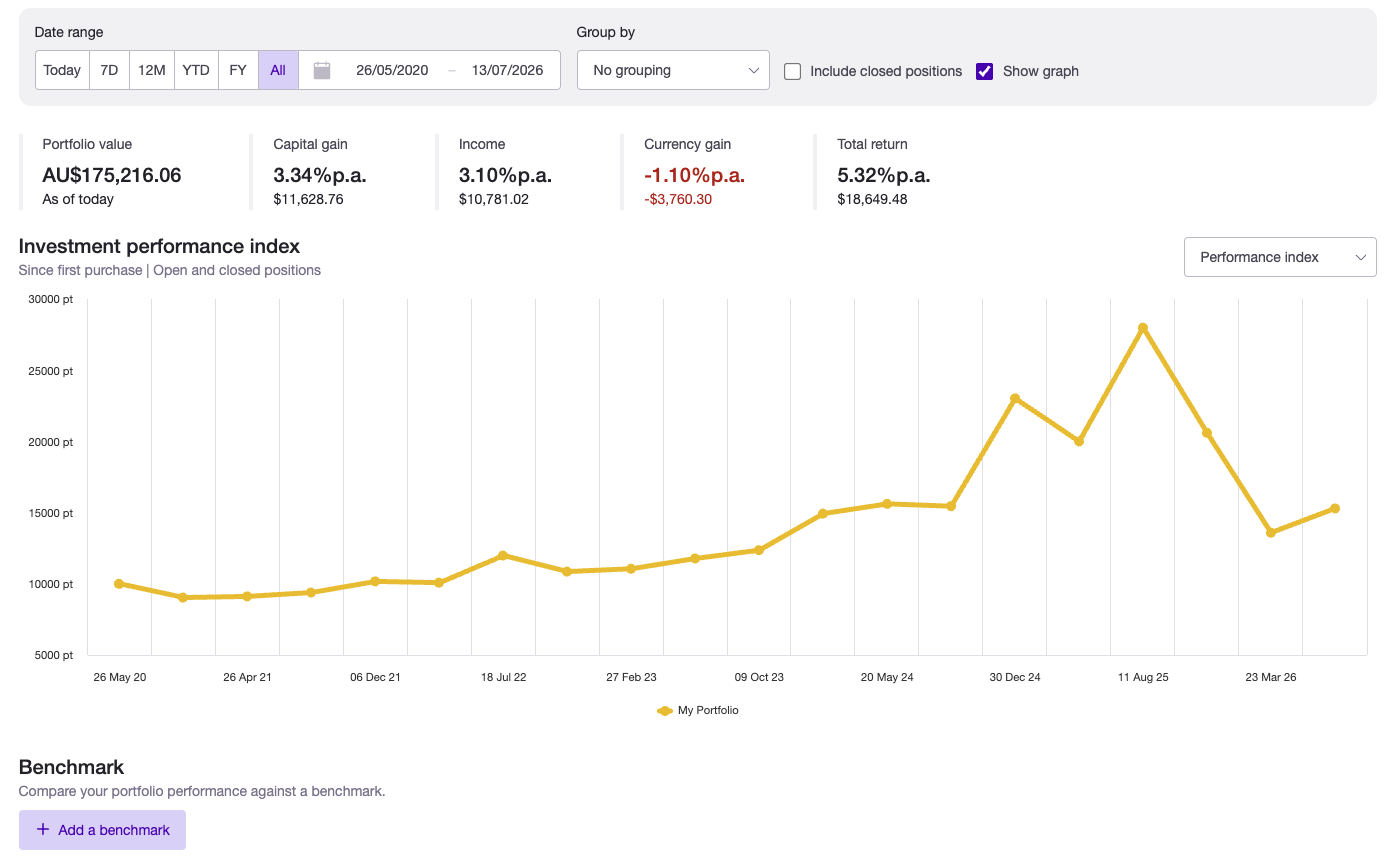The height and width of the screenshot is (857, 1394).
Task: Choose the FY date range option
Action: [238, 70]
